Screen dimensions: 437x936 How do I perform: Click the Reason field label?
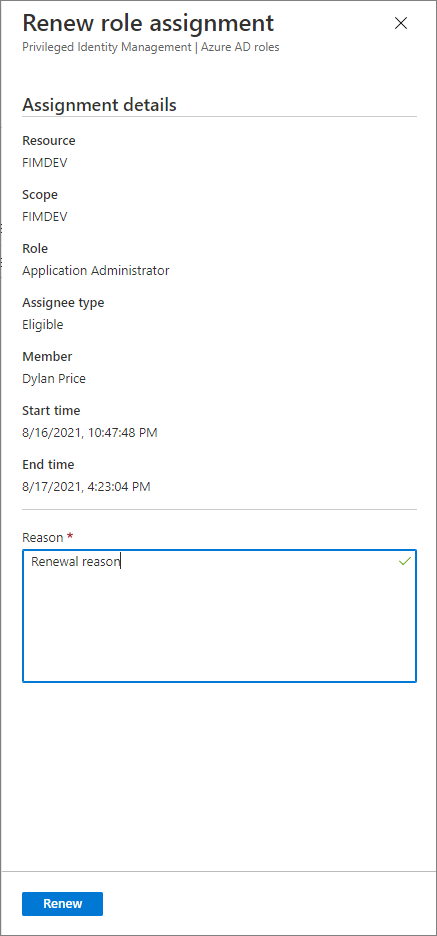coord(42,537)
